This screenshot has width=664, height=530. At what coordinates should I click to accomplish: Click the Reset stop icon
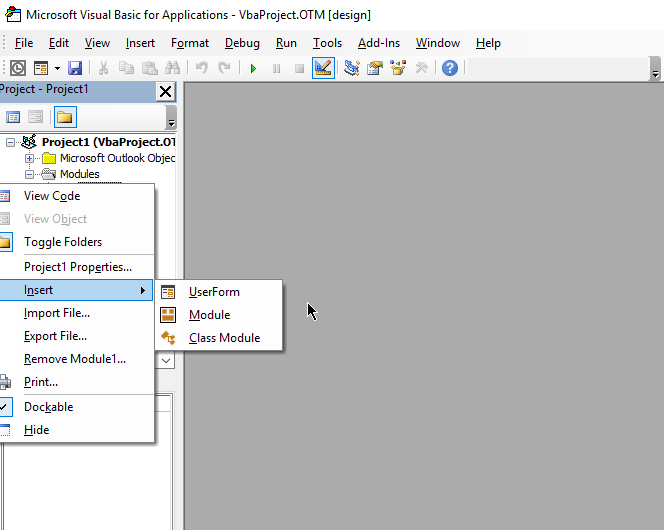[299, 68]
